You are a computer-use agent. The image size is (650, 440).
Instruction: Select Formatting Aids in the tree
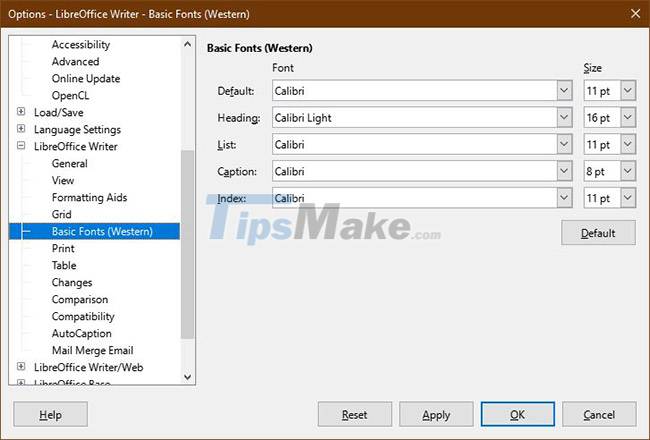coord(90,197)
